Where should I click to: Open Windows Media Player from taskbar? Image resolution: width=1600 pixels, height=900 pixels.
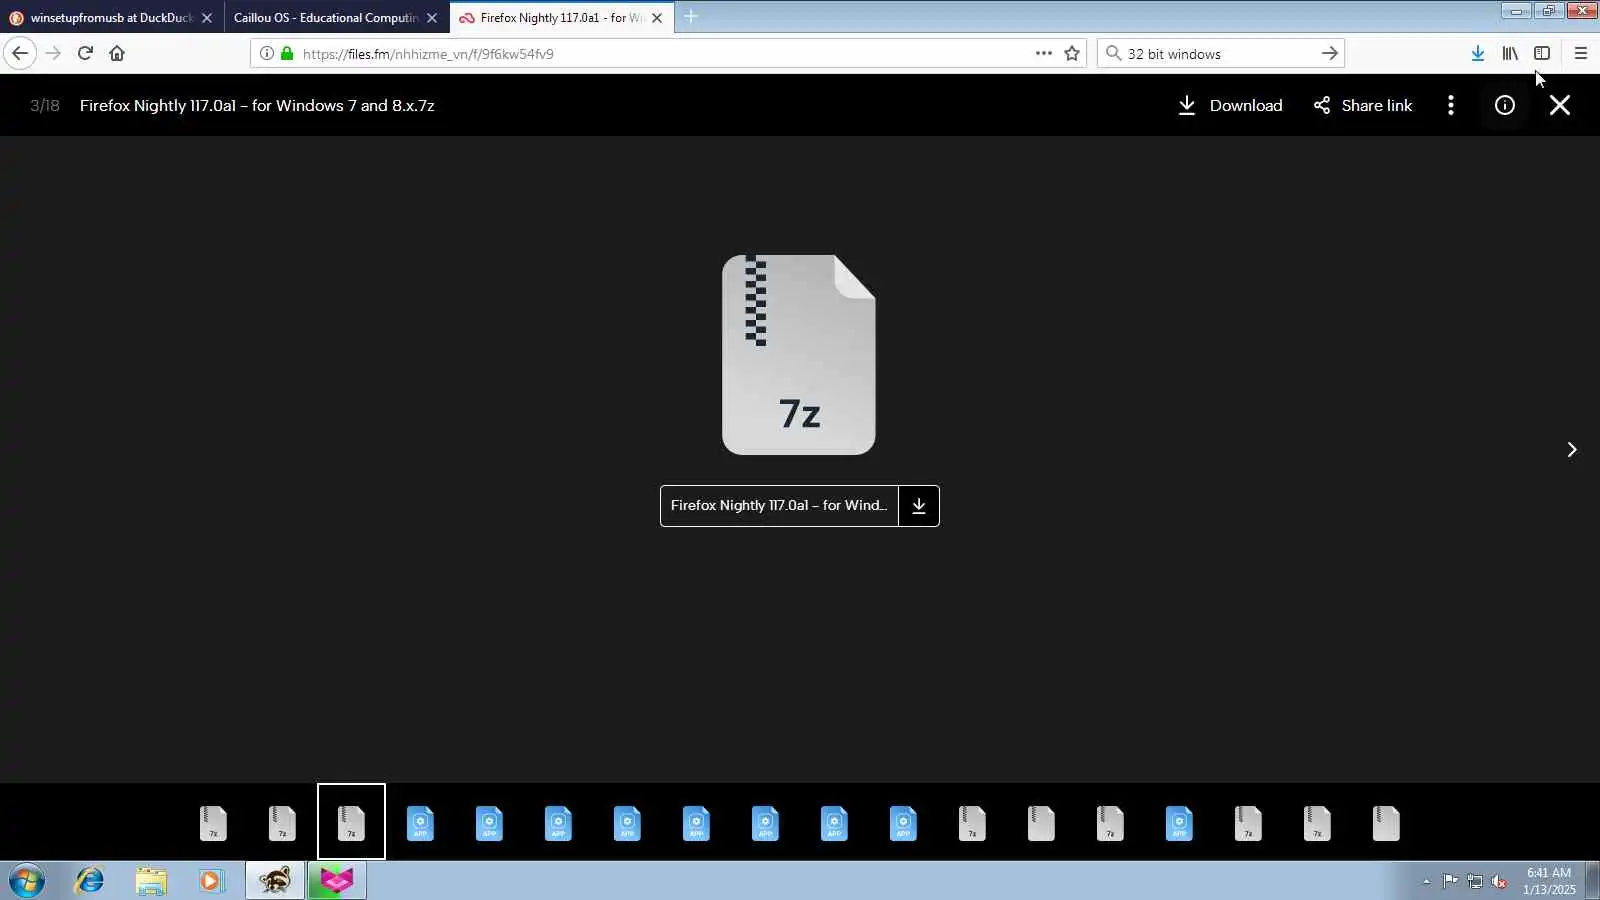211,881
